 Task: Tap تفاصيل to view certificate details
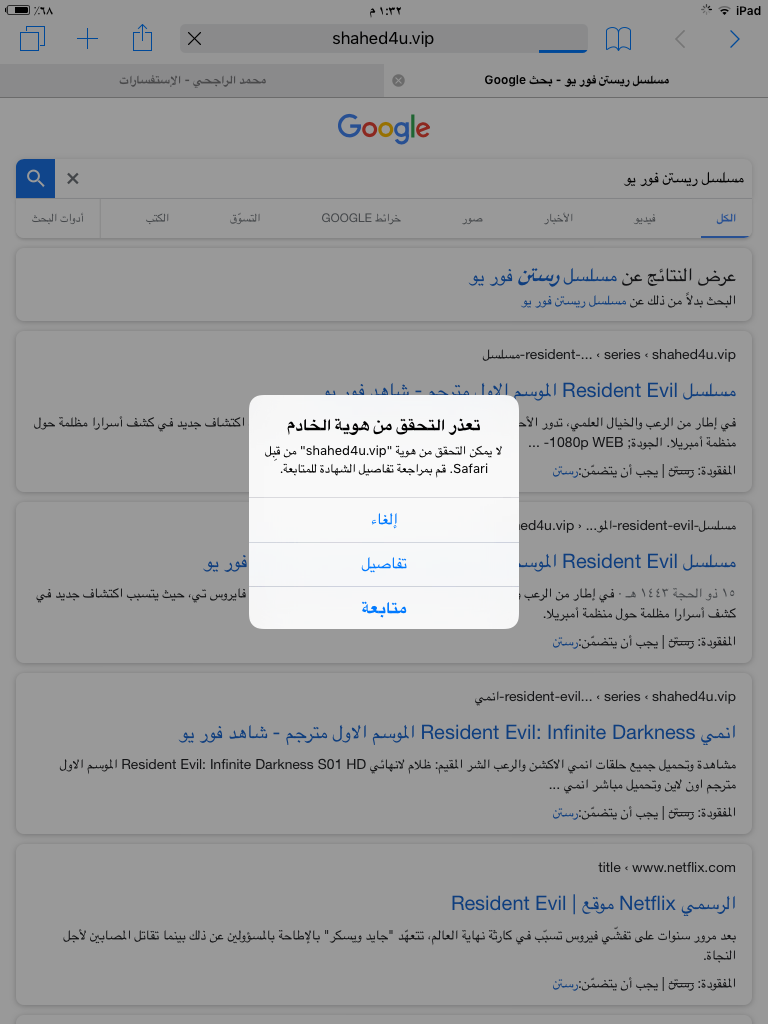click(384, 564)
